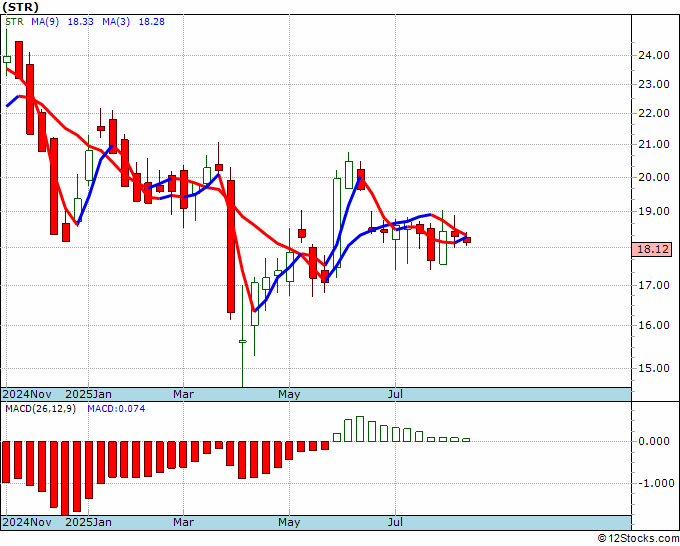The width and height of the screenshot is (680, 546).
Task: Click the 23.00 price axis label
Action: [654, 85]
